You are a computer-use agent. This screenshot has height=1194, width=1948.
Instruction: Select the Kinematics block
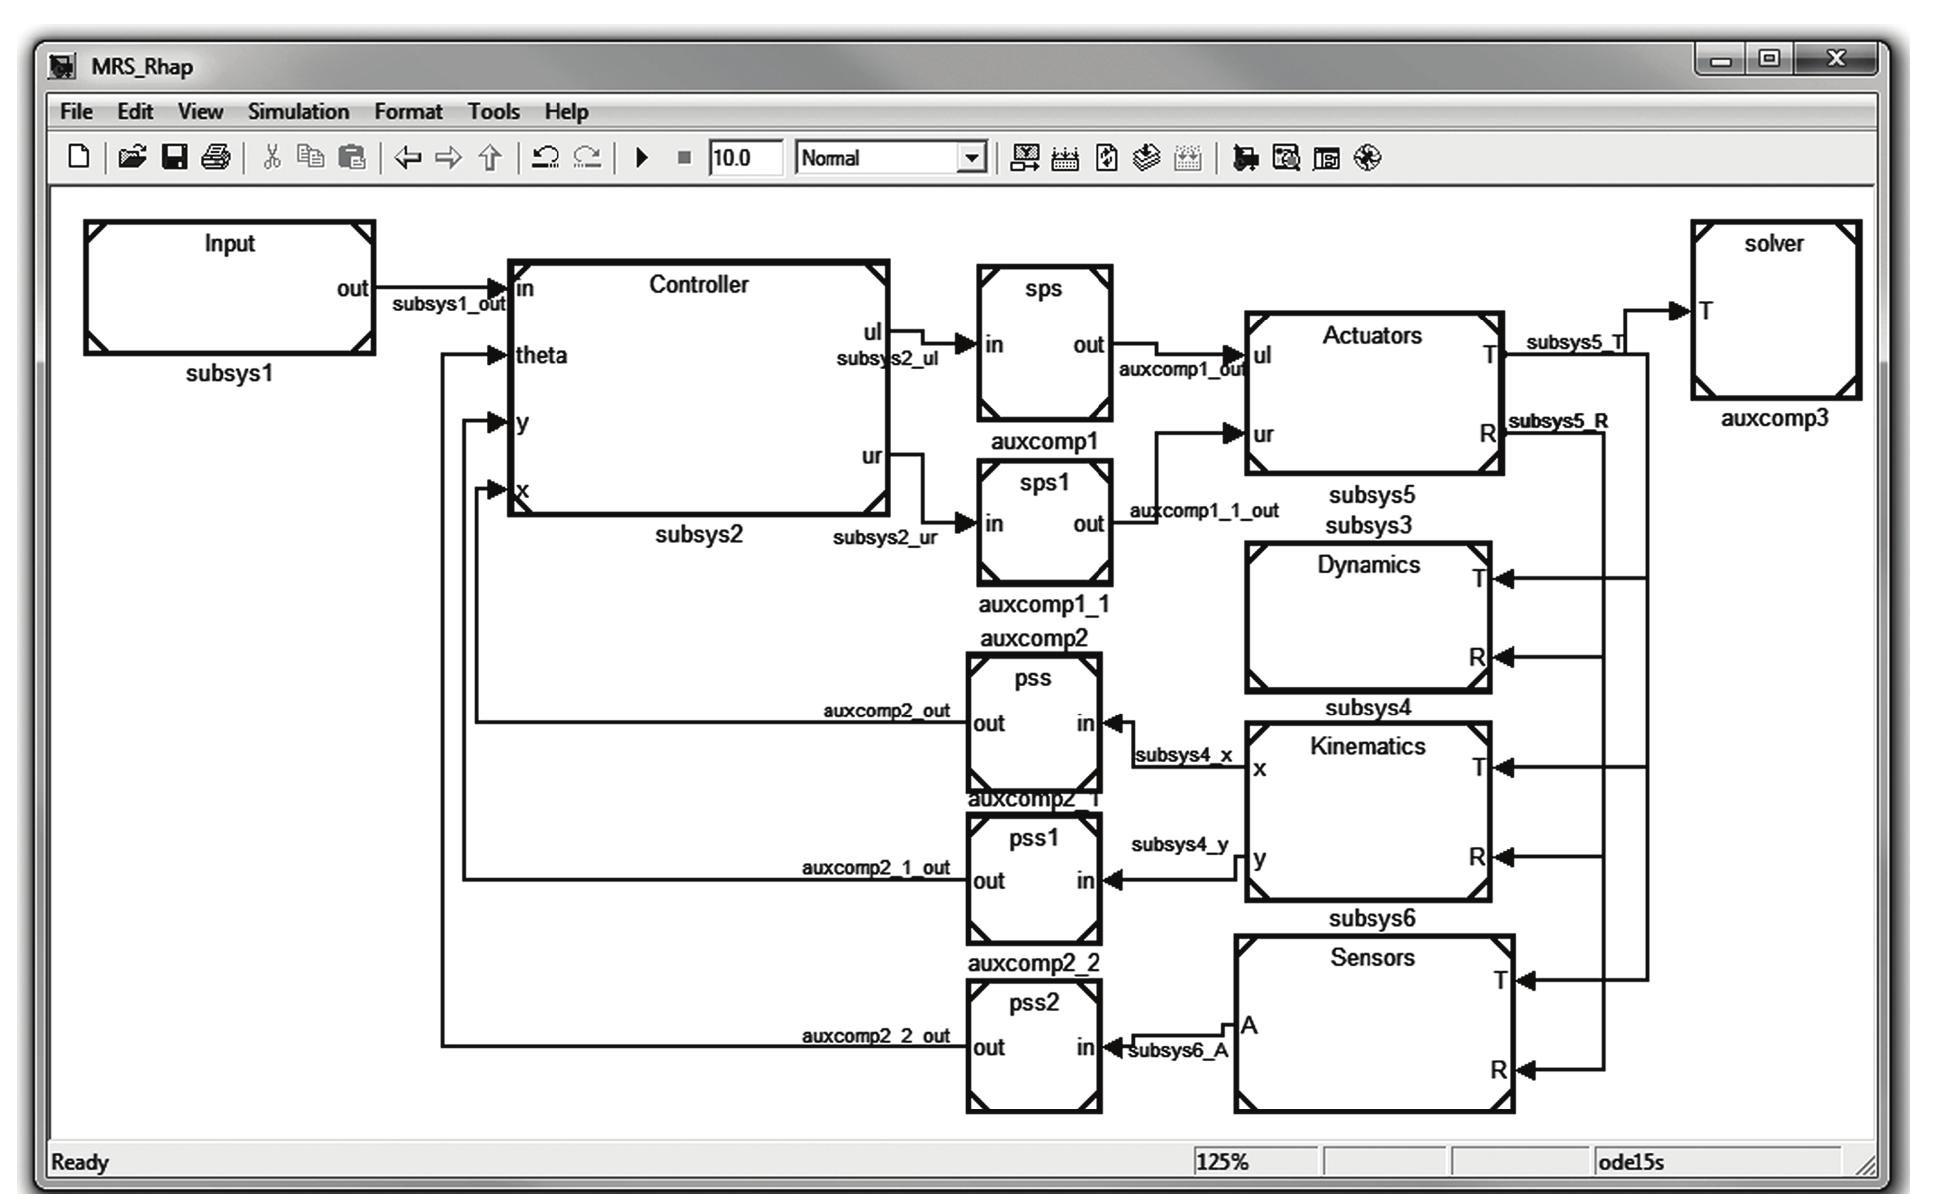tap(1368, 812)
